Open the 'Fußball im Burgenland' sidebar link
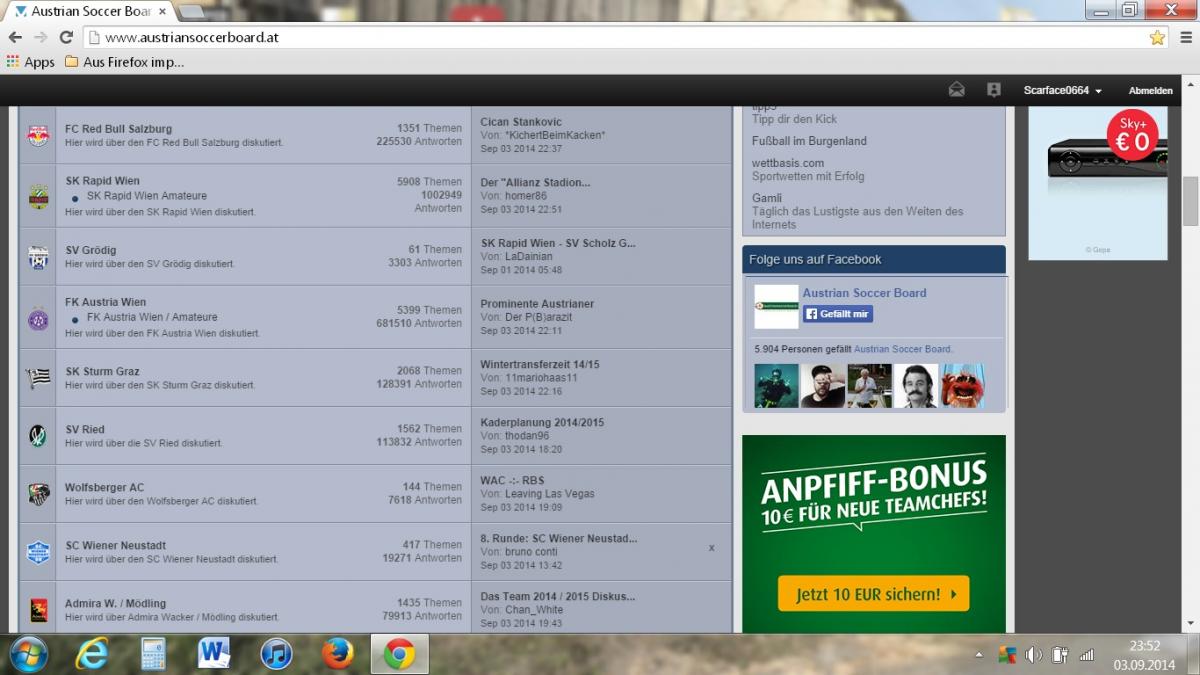The width and height of the screenshot is (1200, 675). tap(809, 141)
